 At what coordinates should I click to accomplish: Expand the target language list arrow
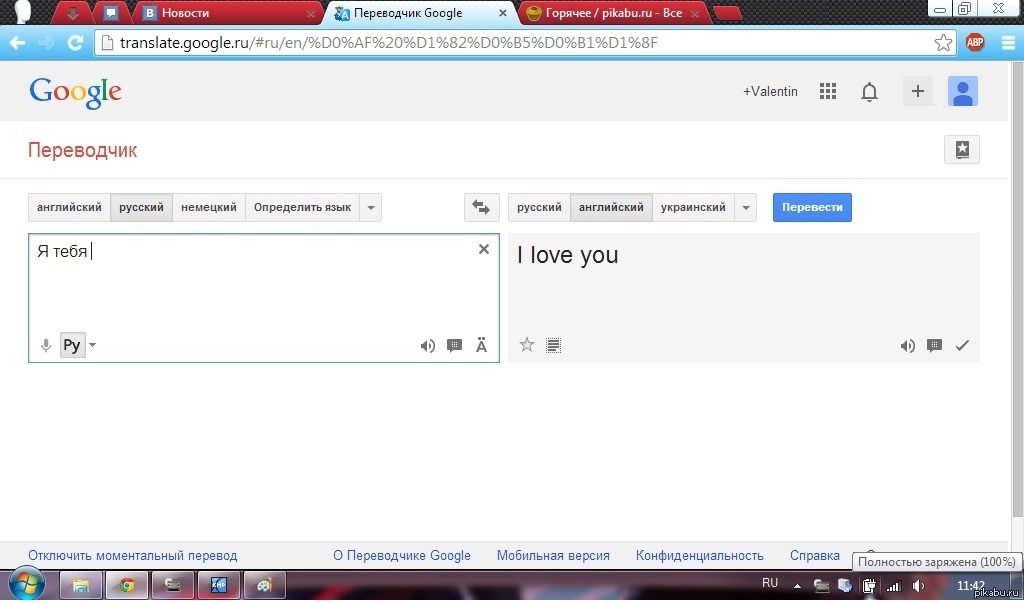746,208
